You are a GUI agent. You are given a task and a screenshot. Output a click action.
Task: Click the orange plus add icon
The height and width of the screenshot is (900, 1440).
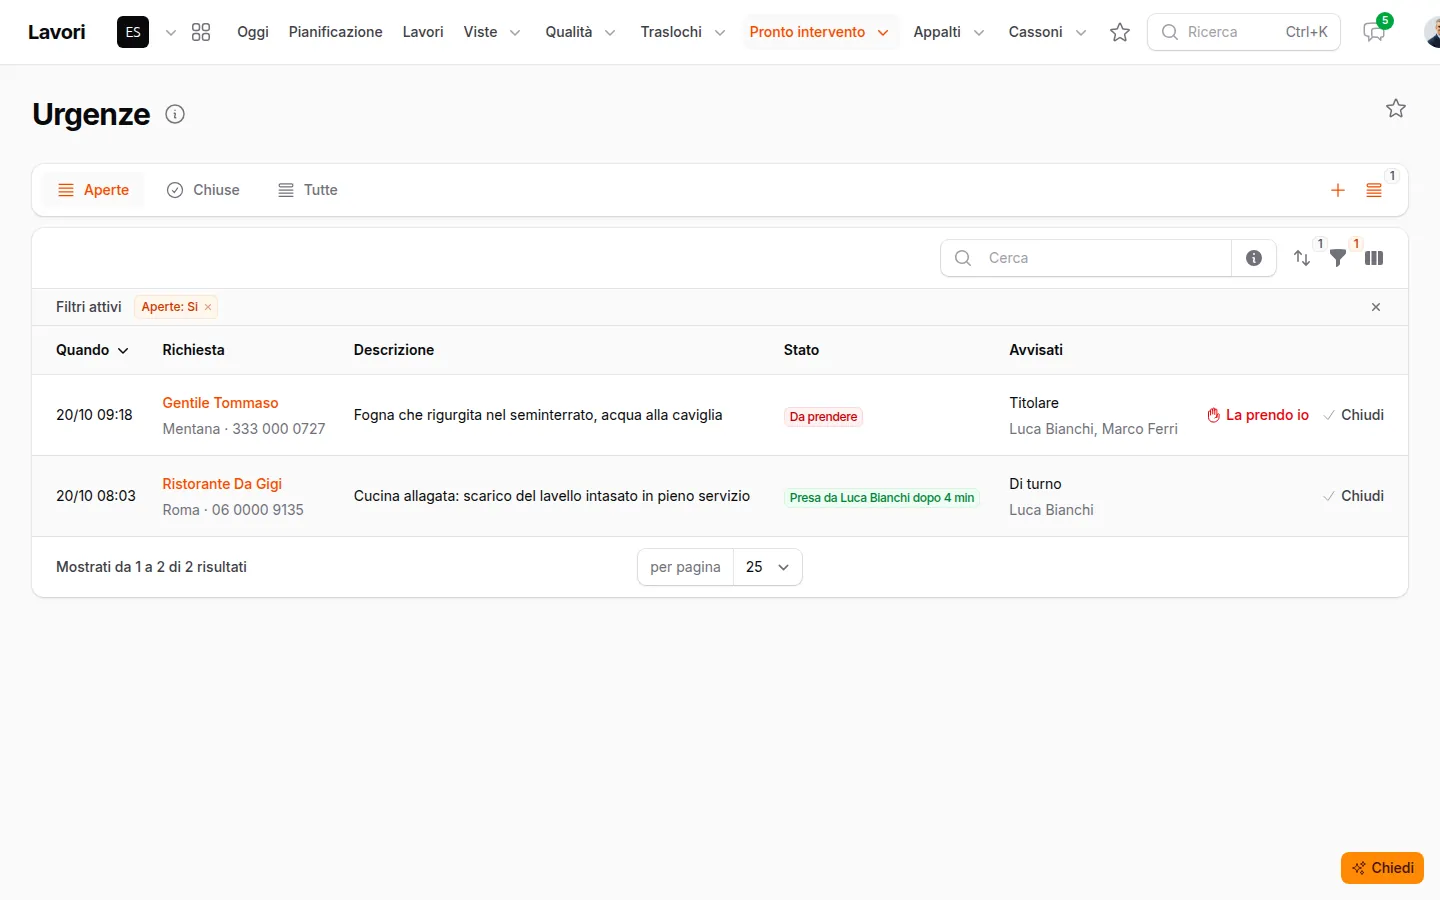1338,190
